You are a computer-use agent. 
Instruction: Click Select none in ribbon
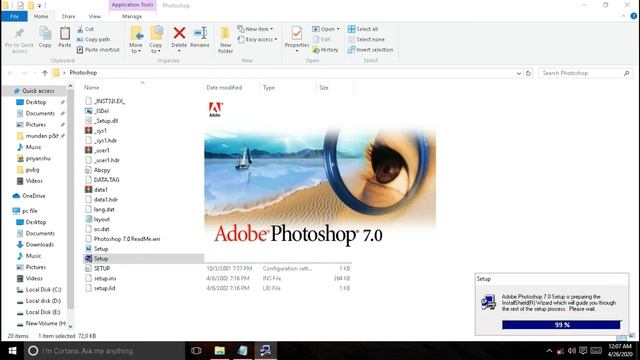(366, 40)
